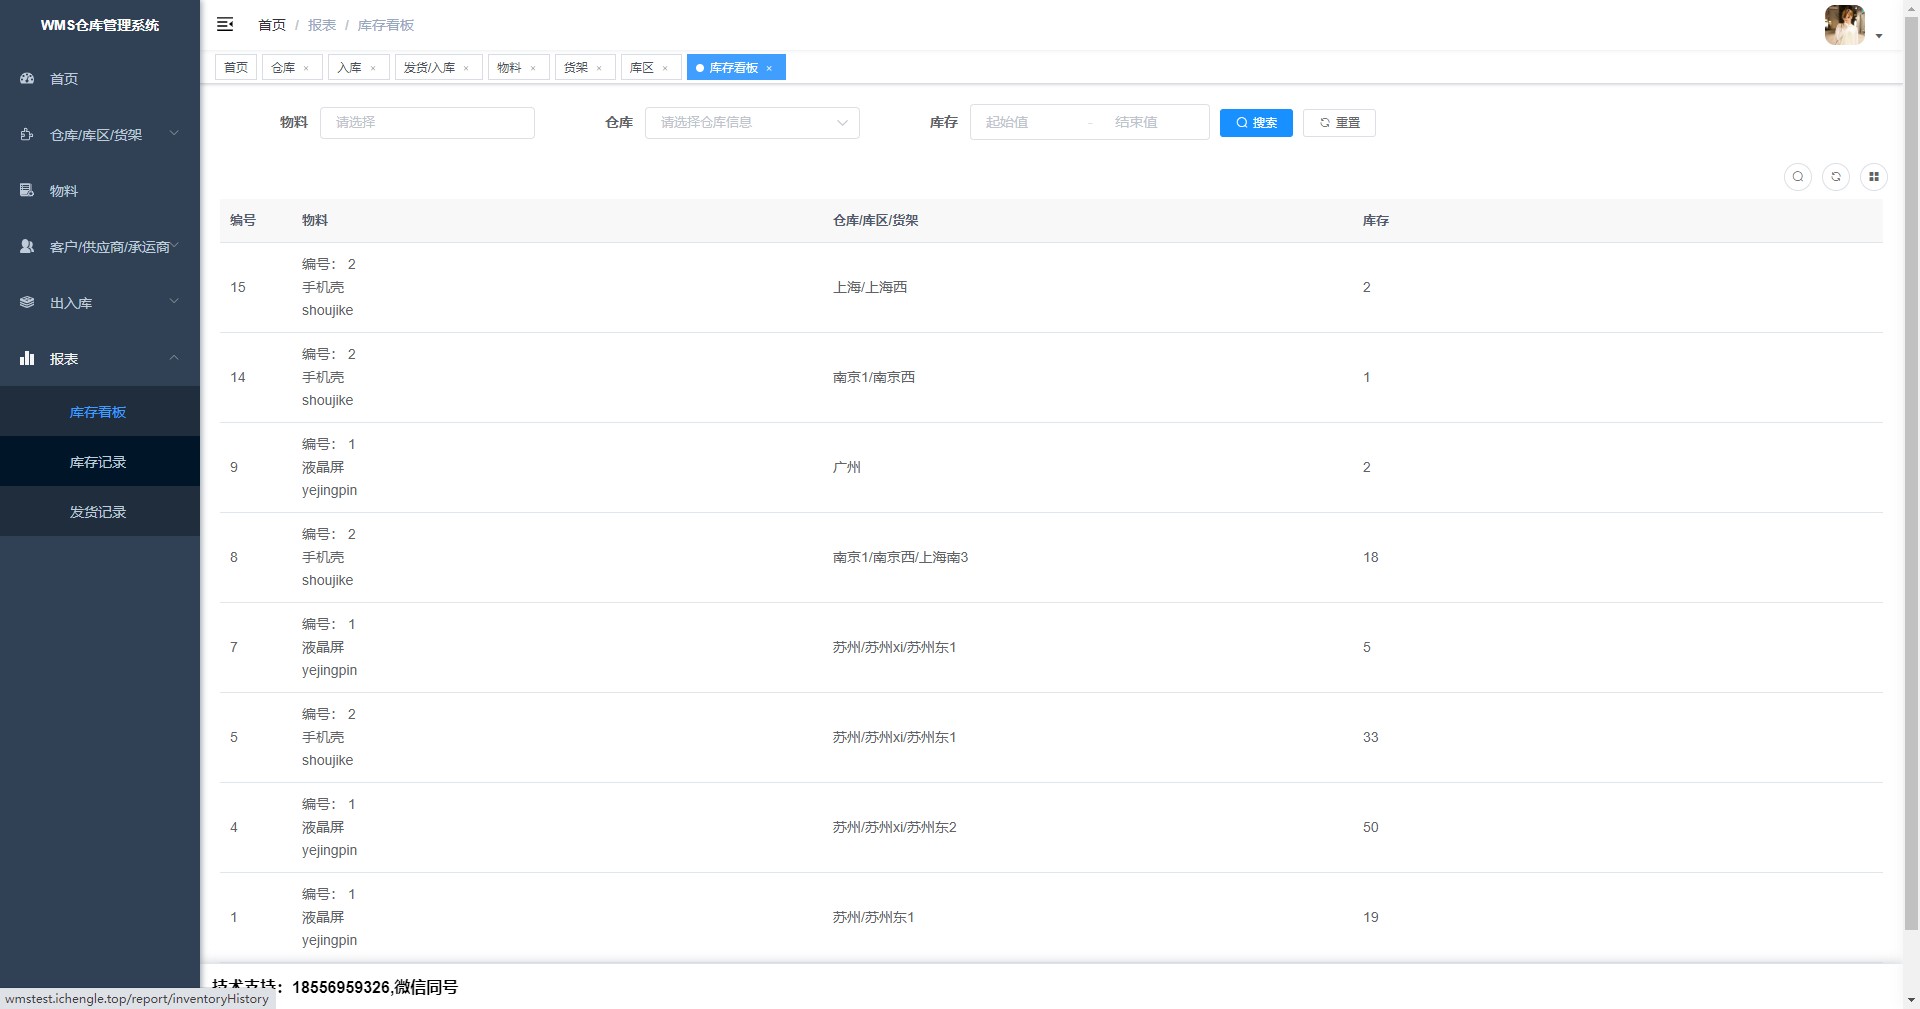Click the 编号 column header
This screenshot has height=1009, width=1920.
243,220
